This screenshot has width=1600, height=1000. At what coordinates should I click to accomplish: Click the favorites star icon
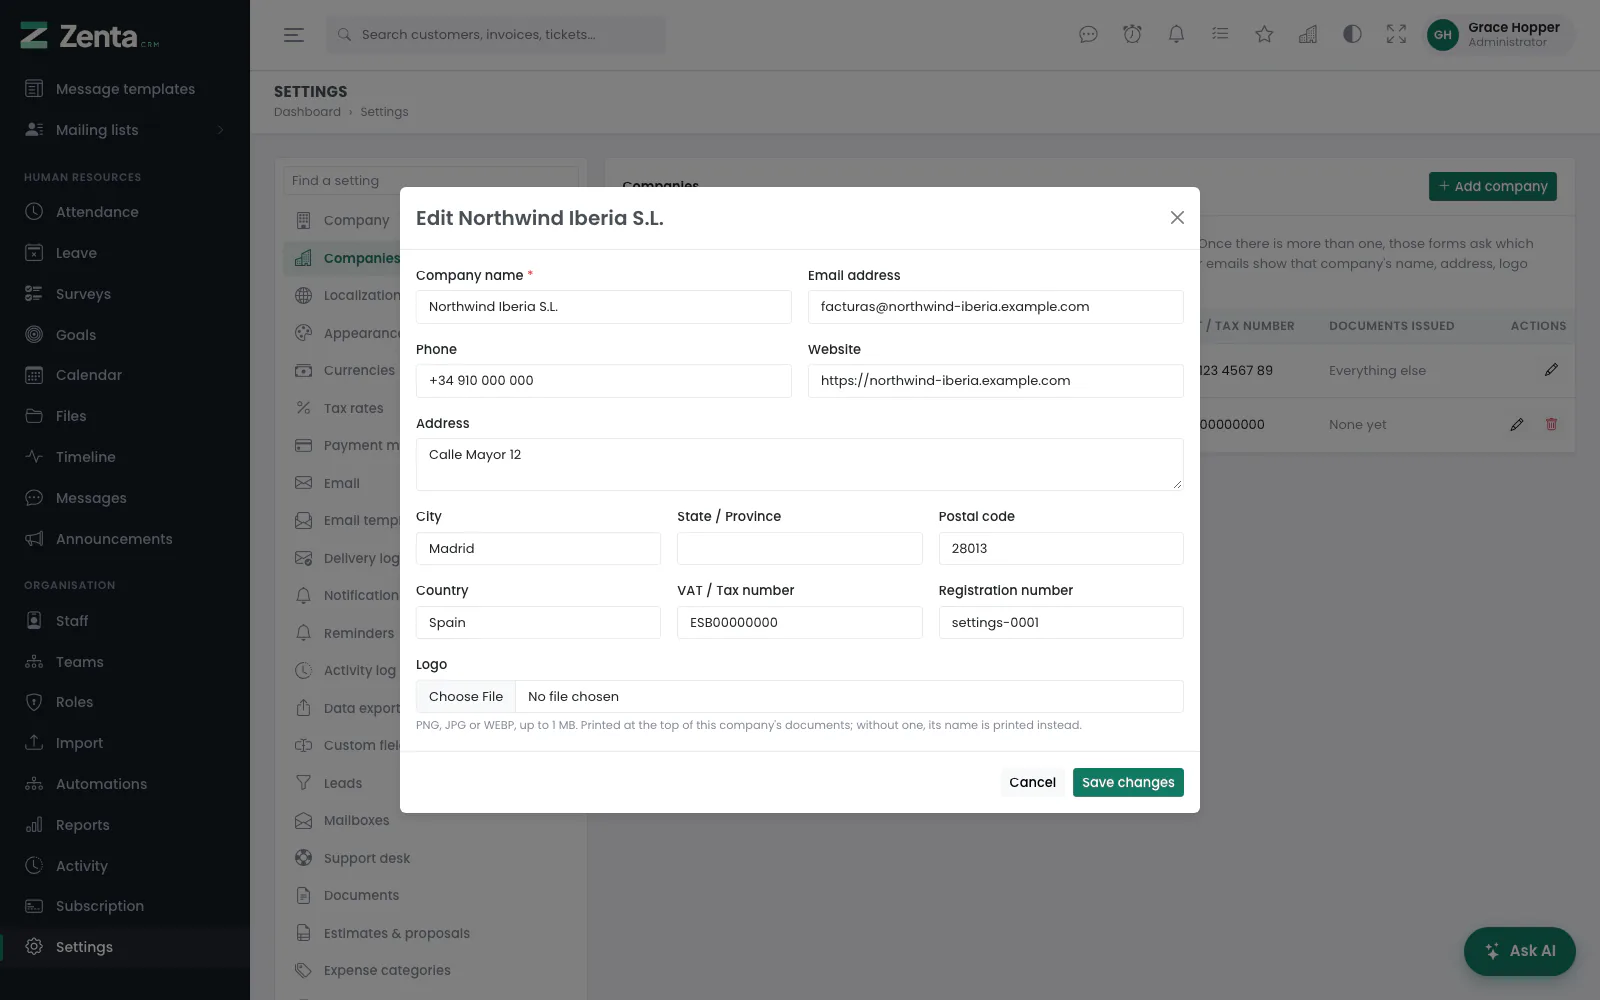[1264, 35]
